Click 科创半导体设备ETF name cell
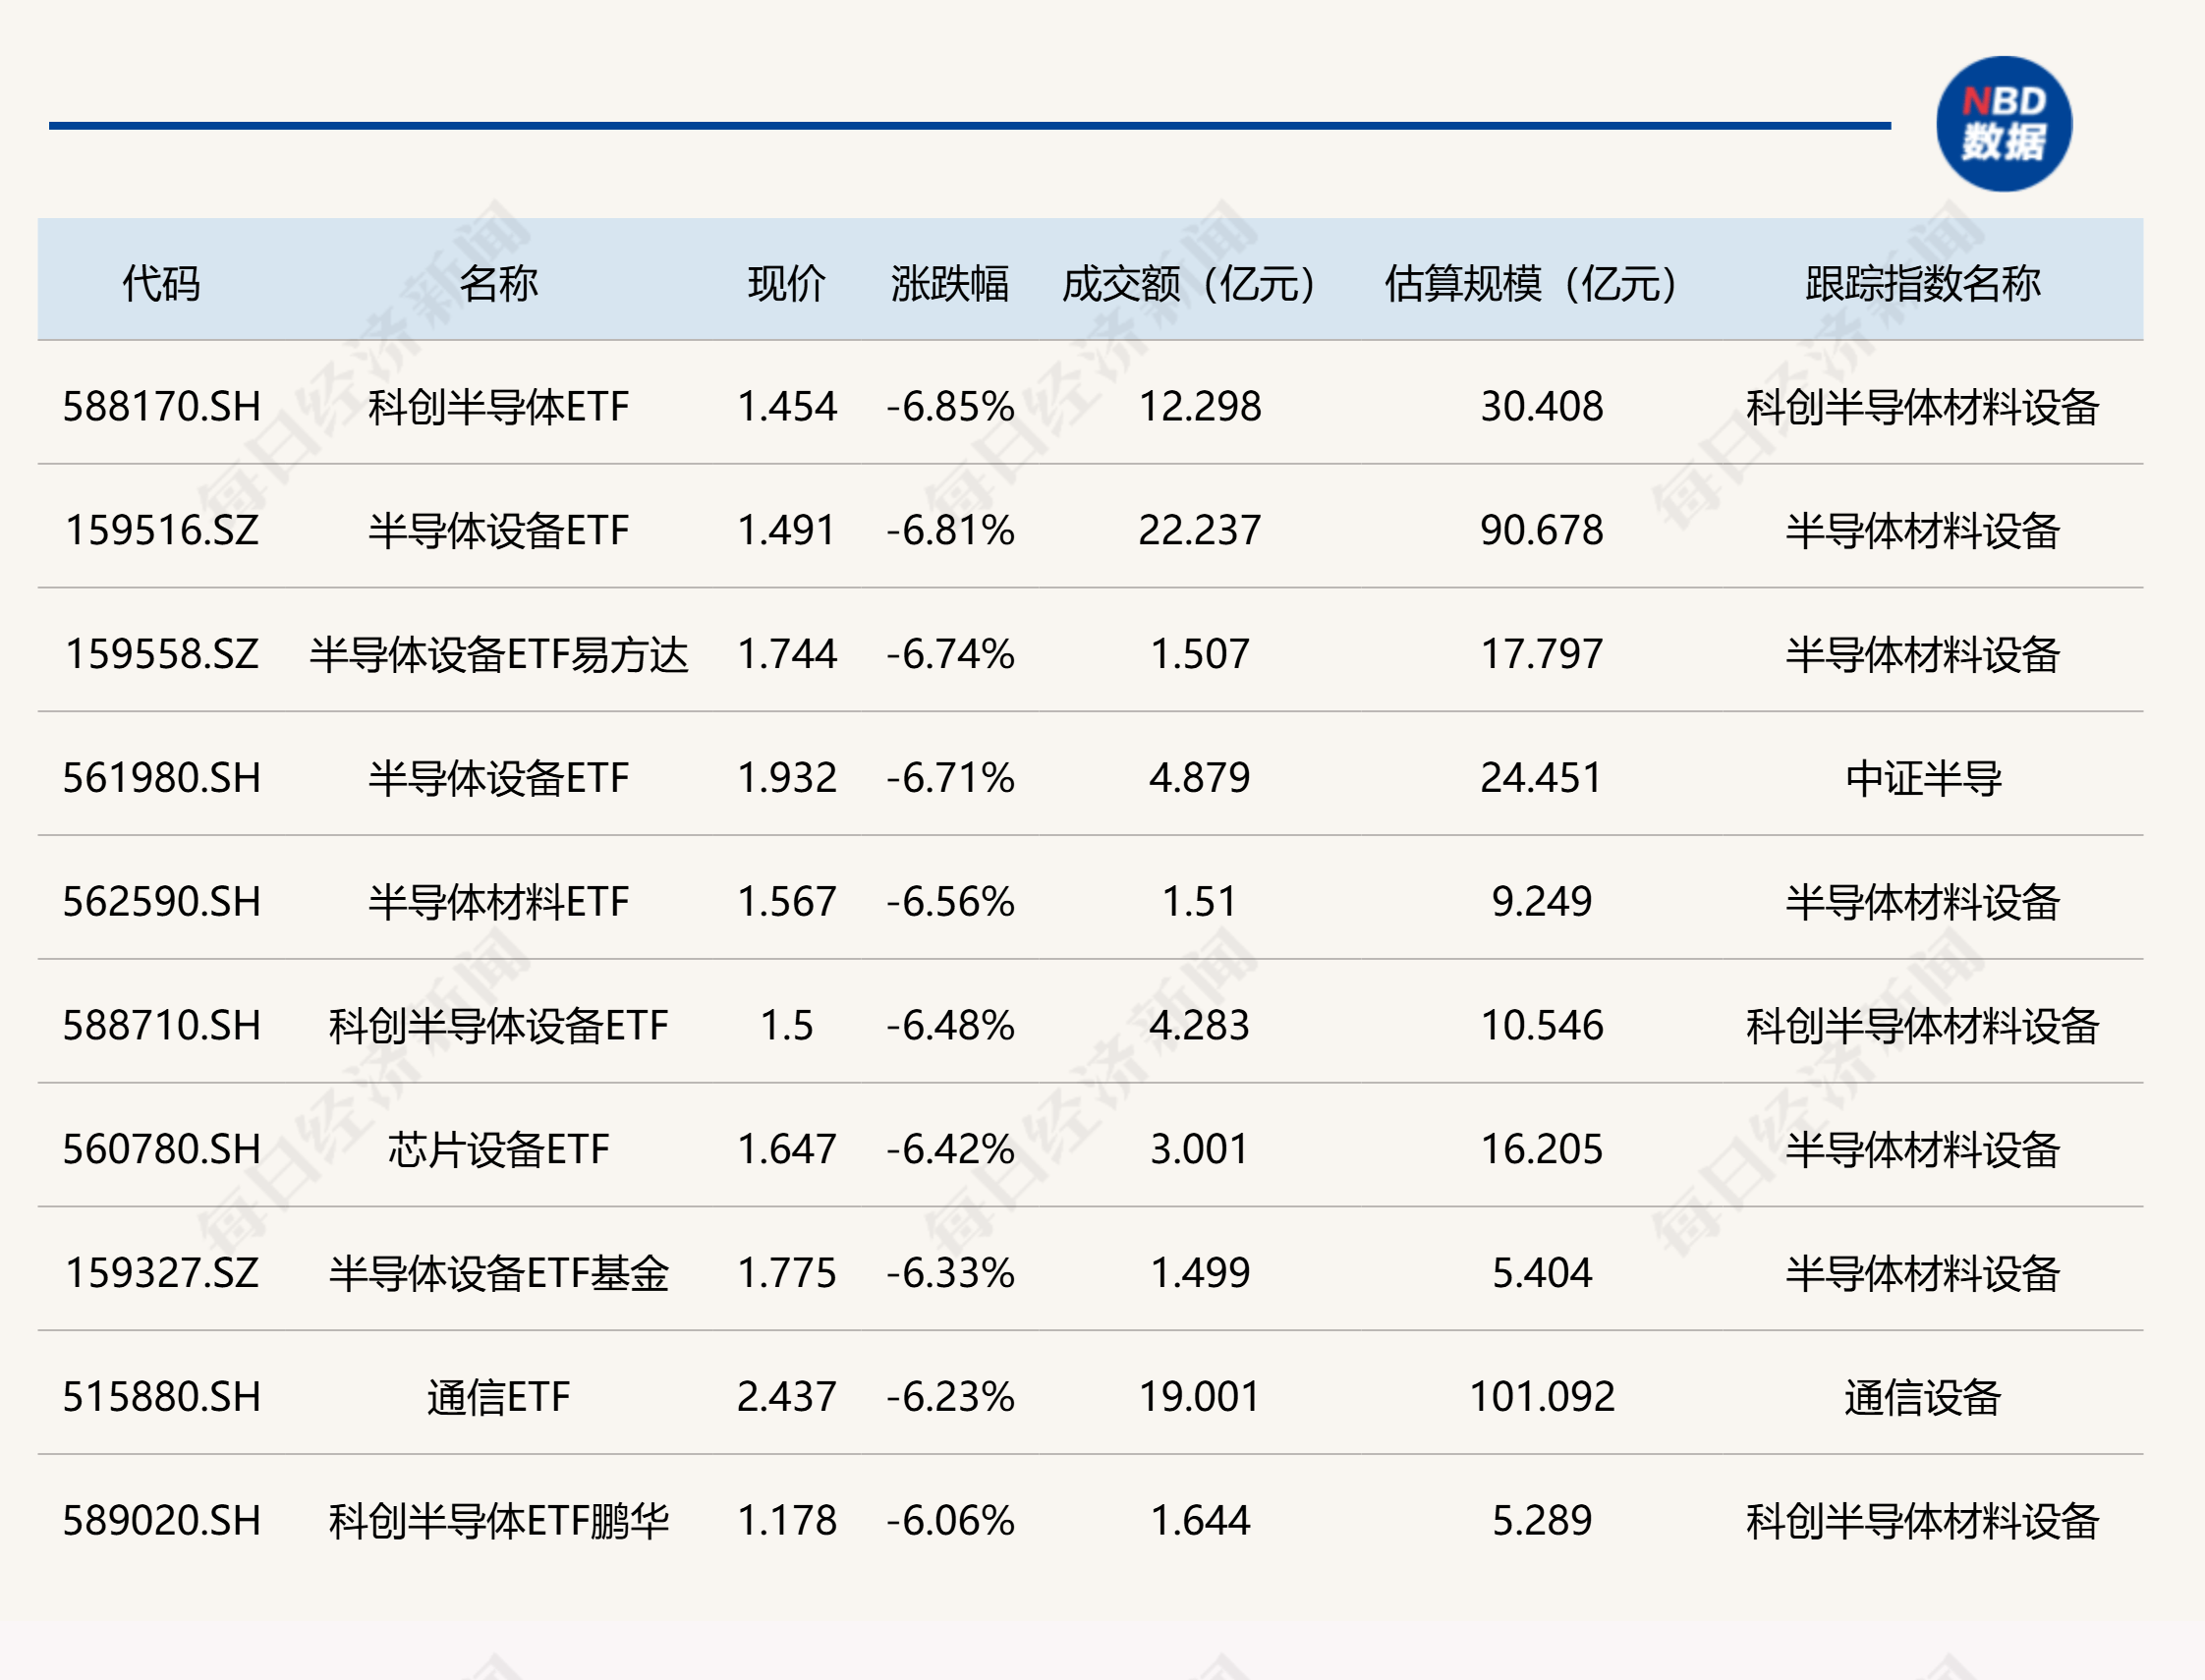This screenshot has height=1680, width=2205. click(x=498, y=1026)
